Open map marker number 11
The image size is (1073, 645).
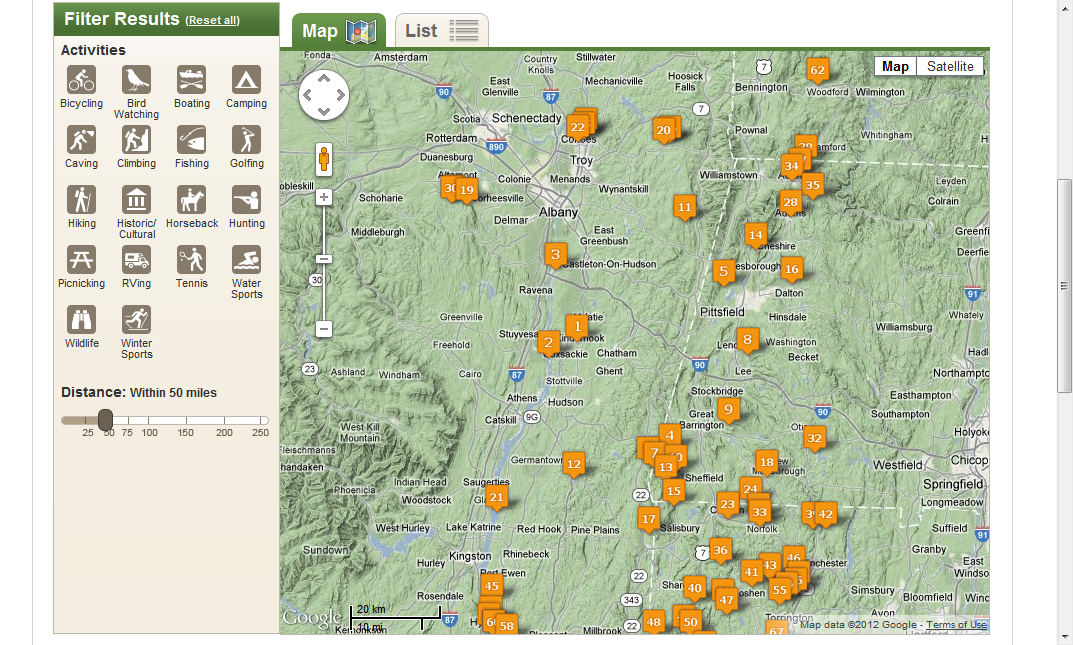(684, 208)
